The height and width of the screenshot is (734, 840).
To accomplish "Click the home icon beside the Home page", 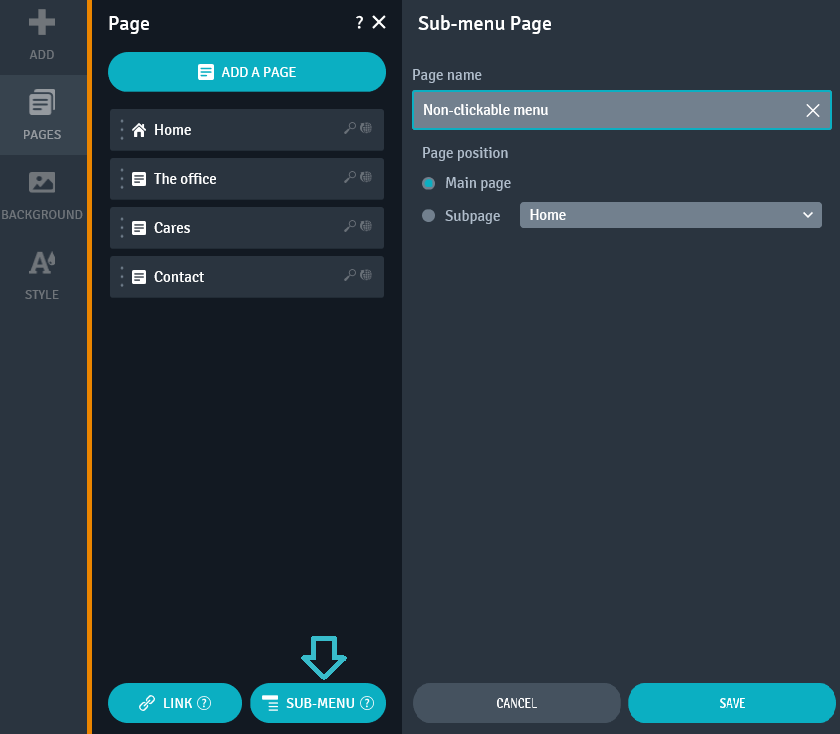I will 137,129.
